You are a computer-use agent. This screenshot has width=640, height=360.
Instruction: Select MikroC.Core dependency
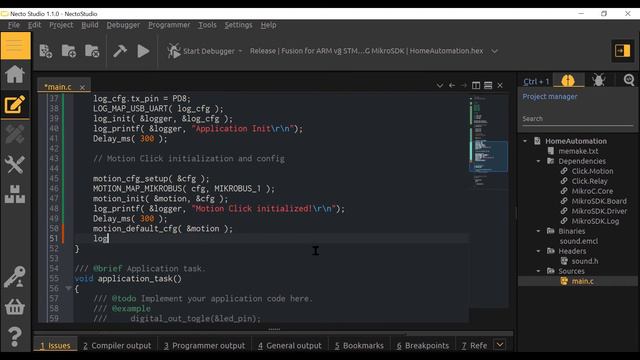592,191
